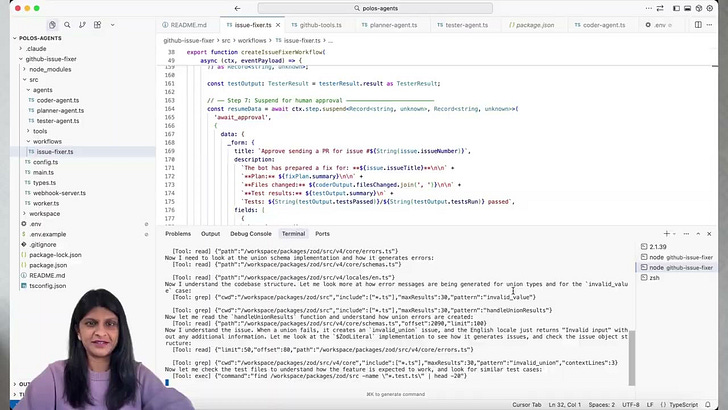
Task: Toggle the bottom panel layout icon
Action: (688, 8)
